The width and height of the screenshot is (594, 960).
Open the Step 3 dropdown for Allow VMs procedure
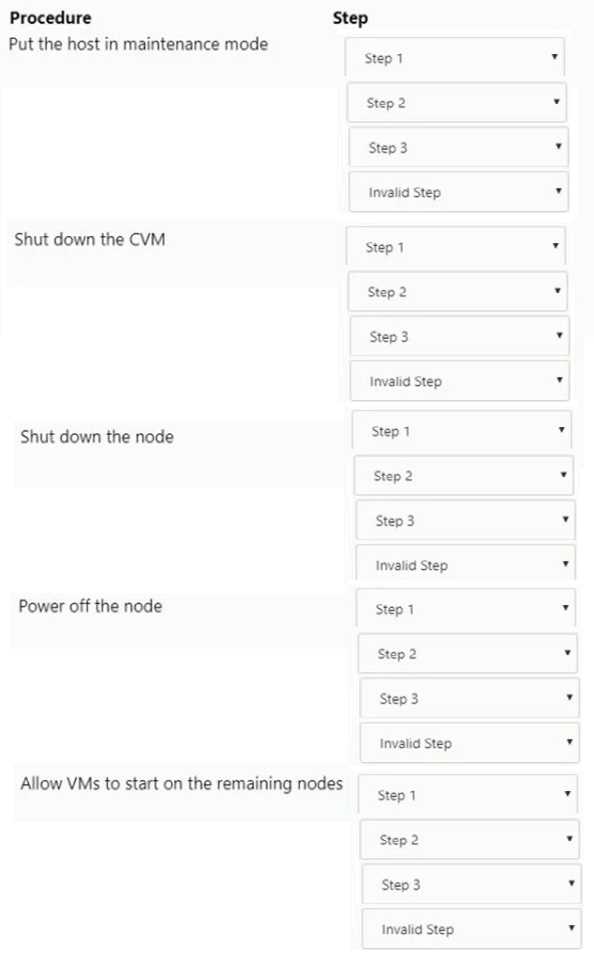click(467, 884)
